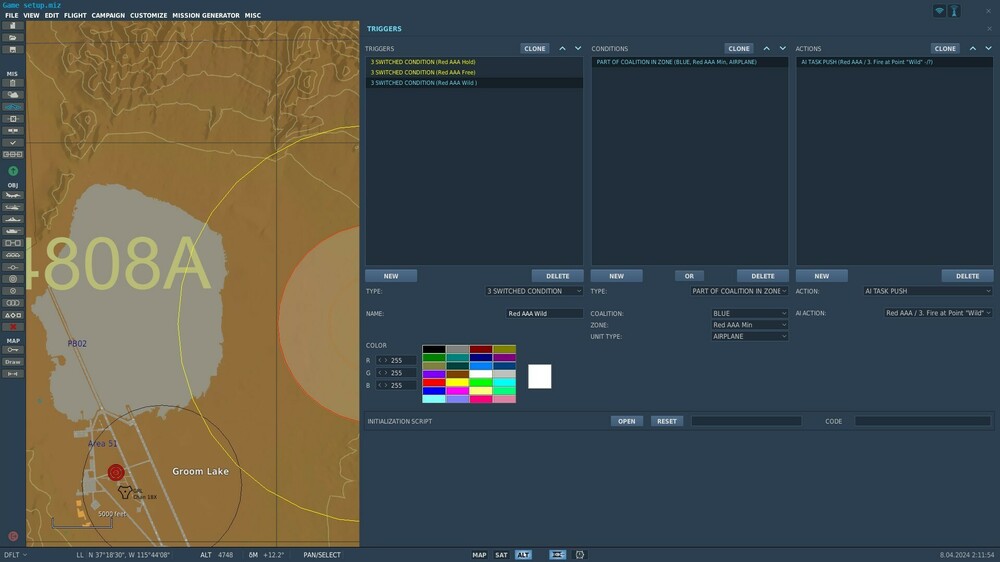Open the CAMPAIGN menu
This screenshot has height=562, width=1000.
[108, 16]
